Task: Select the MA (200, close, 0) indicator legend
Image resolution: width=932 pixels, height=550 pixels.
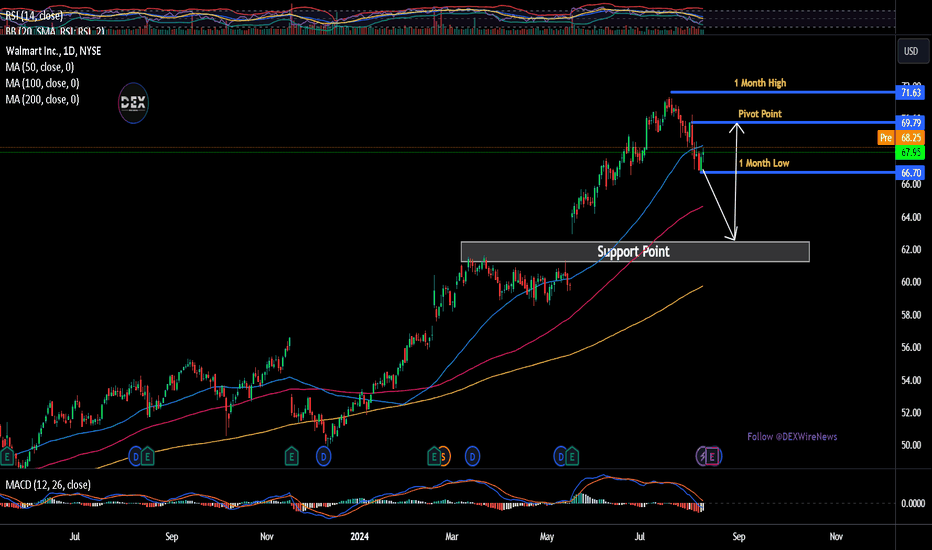Action: pos(42,99)
